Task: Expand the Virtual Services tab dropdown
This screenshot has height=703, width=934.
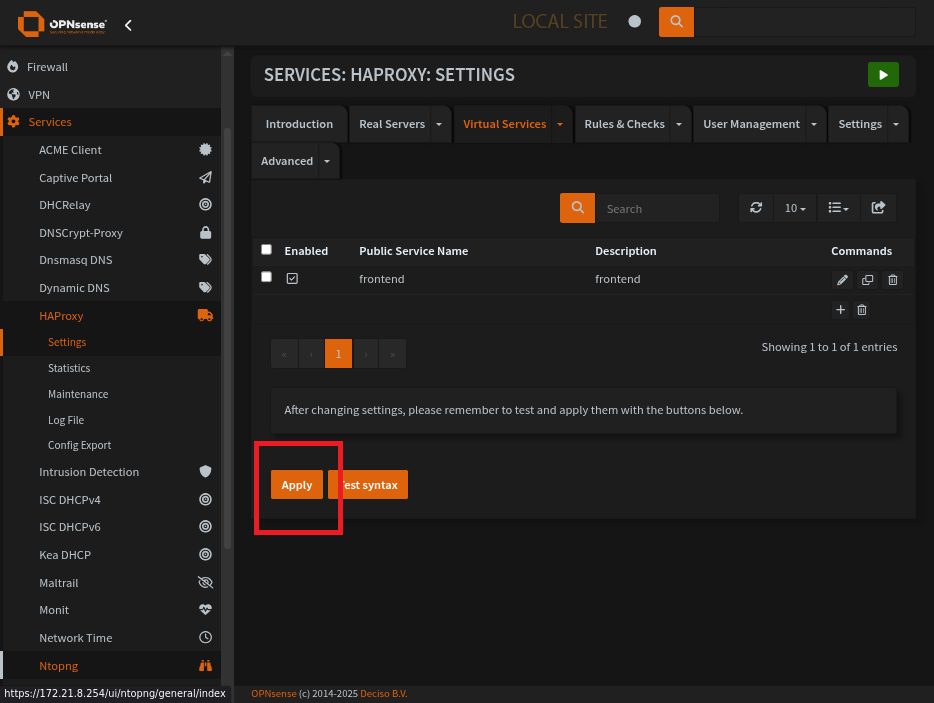Action: 560,125
